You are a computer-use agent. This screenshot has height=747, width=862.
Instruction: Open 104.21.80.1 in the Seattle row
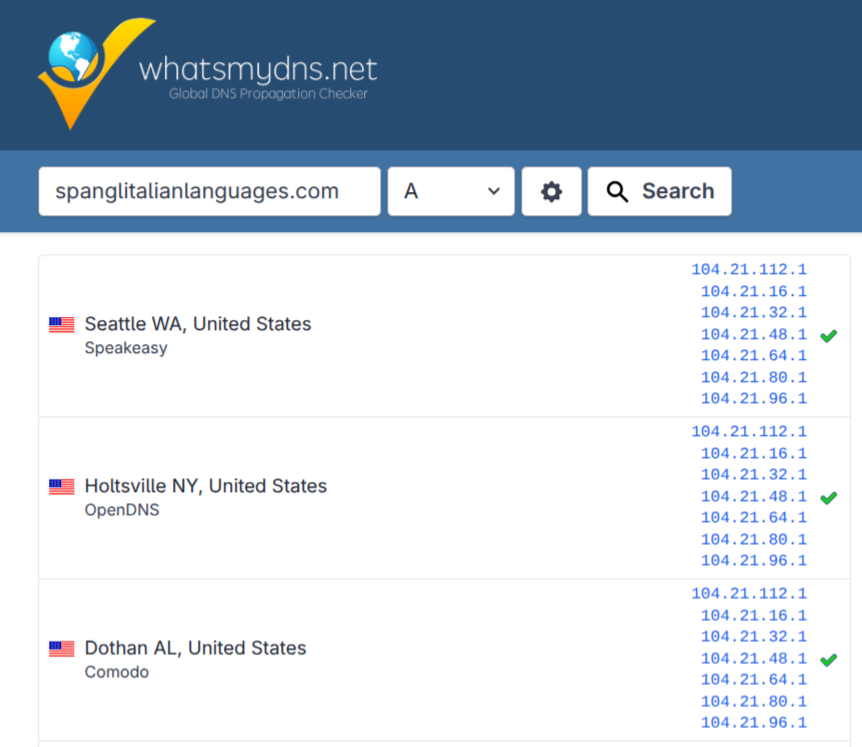[754, 377]
